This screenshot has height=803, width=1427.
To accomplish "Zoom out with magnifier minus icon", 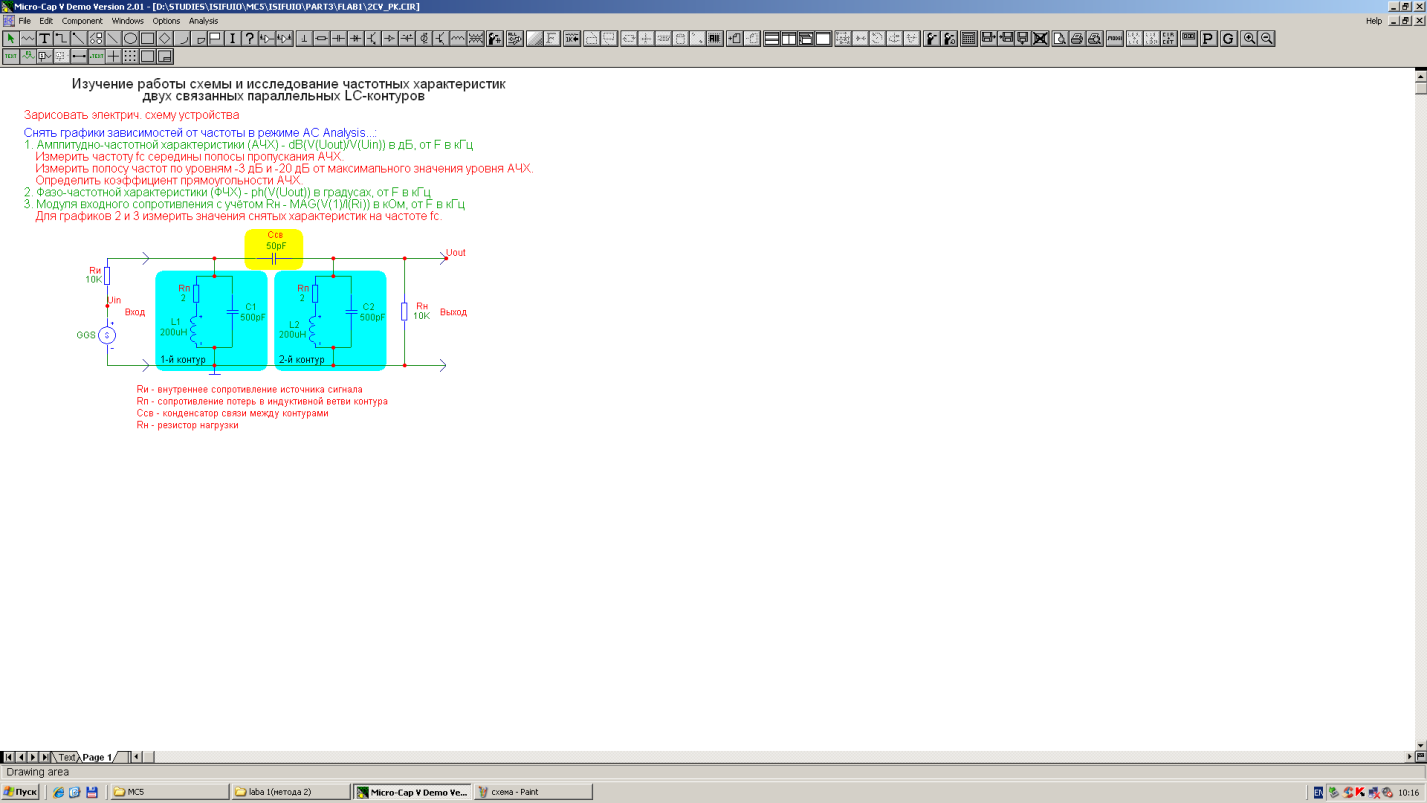I will (x=1266, y=39).
